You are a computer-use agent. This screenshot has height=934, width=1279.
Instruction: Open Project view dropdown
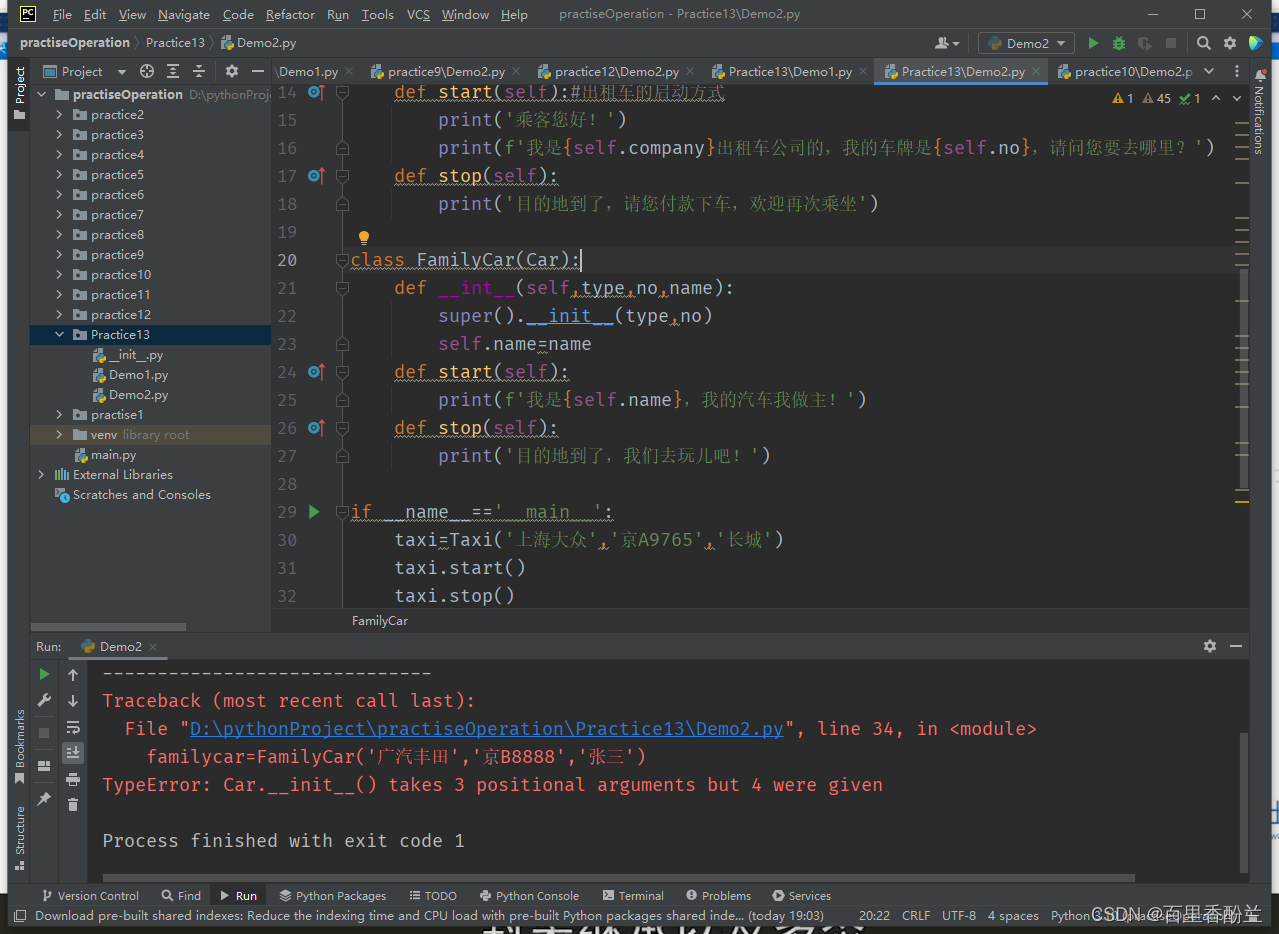coord(84,71)
